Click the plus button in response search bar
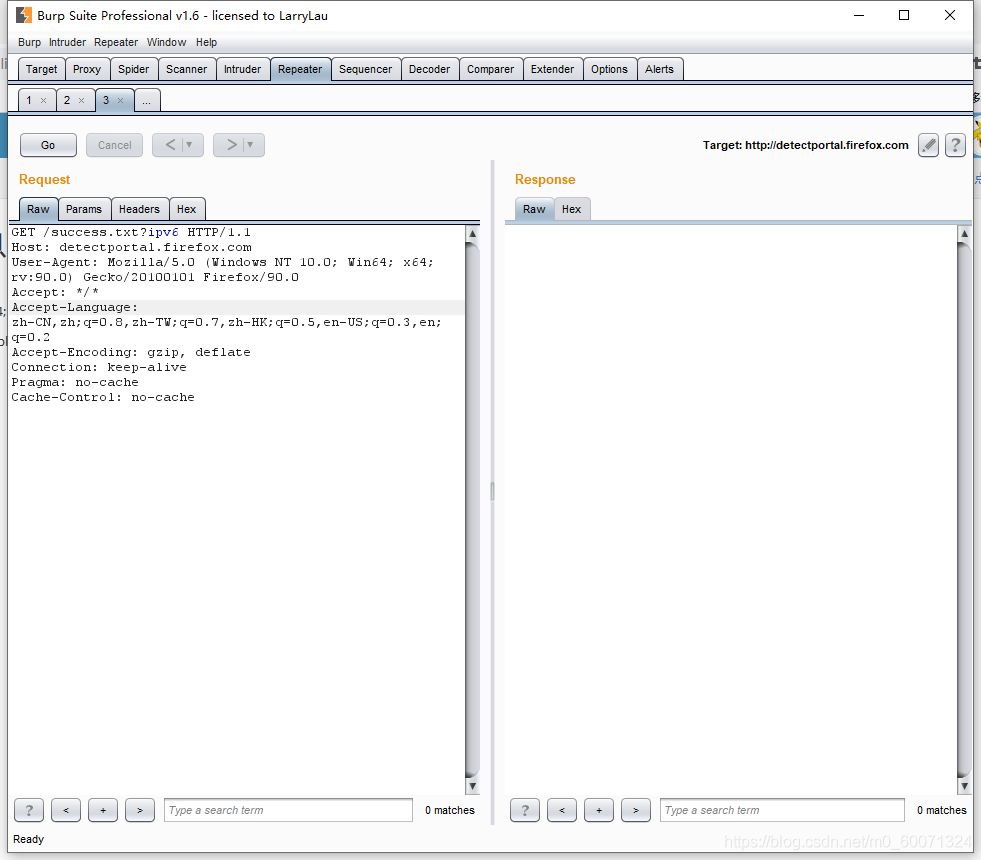Image resolution: width=981 pixels, height=860 pixels. pos(599,811)
